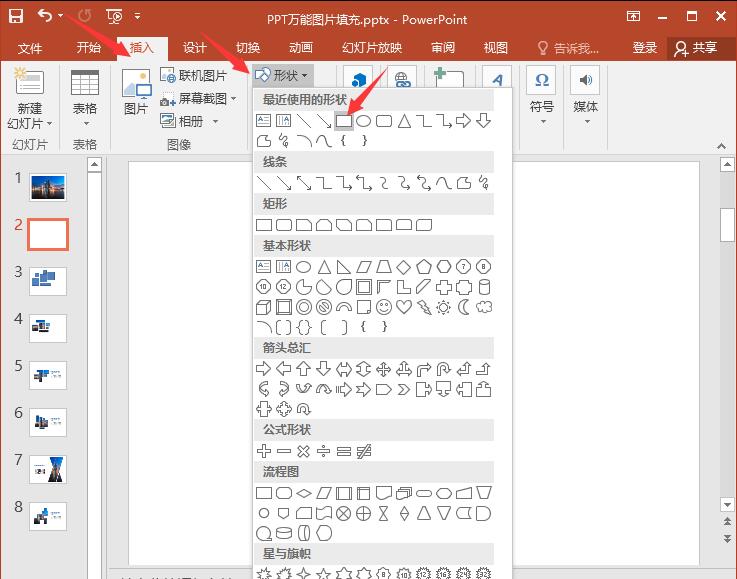Viewport: 737px width, 579px height.
Task: Open Ribbon Display Options button
Action: [634, 16]
